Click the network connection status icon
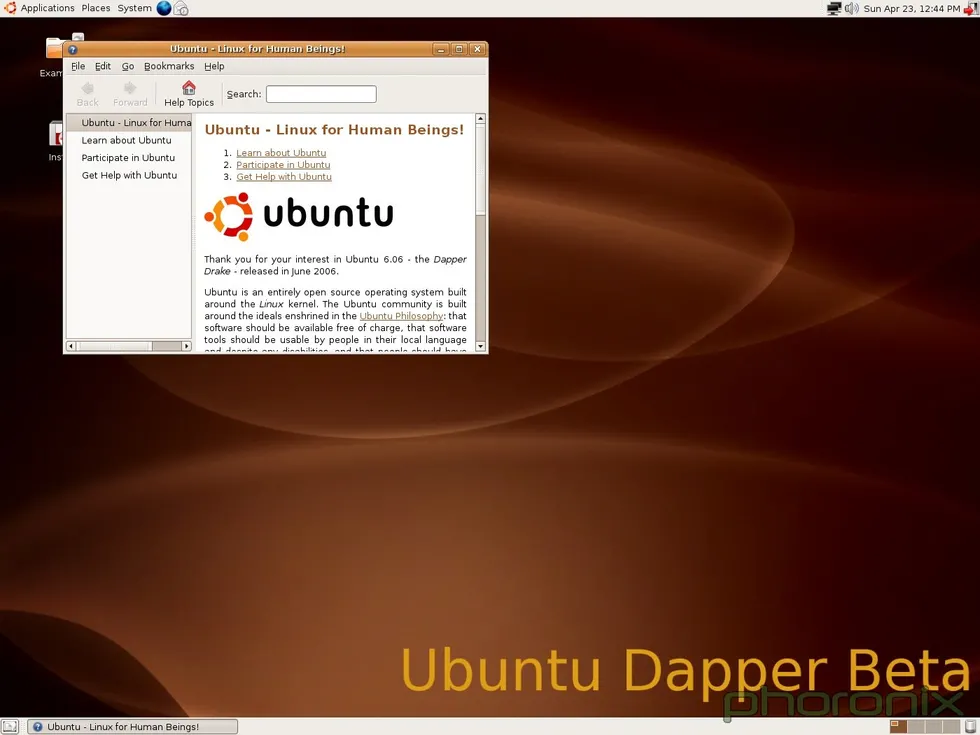 click(x=834, y=8)
